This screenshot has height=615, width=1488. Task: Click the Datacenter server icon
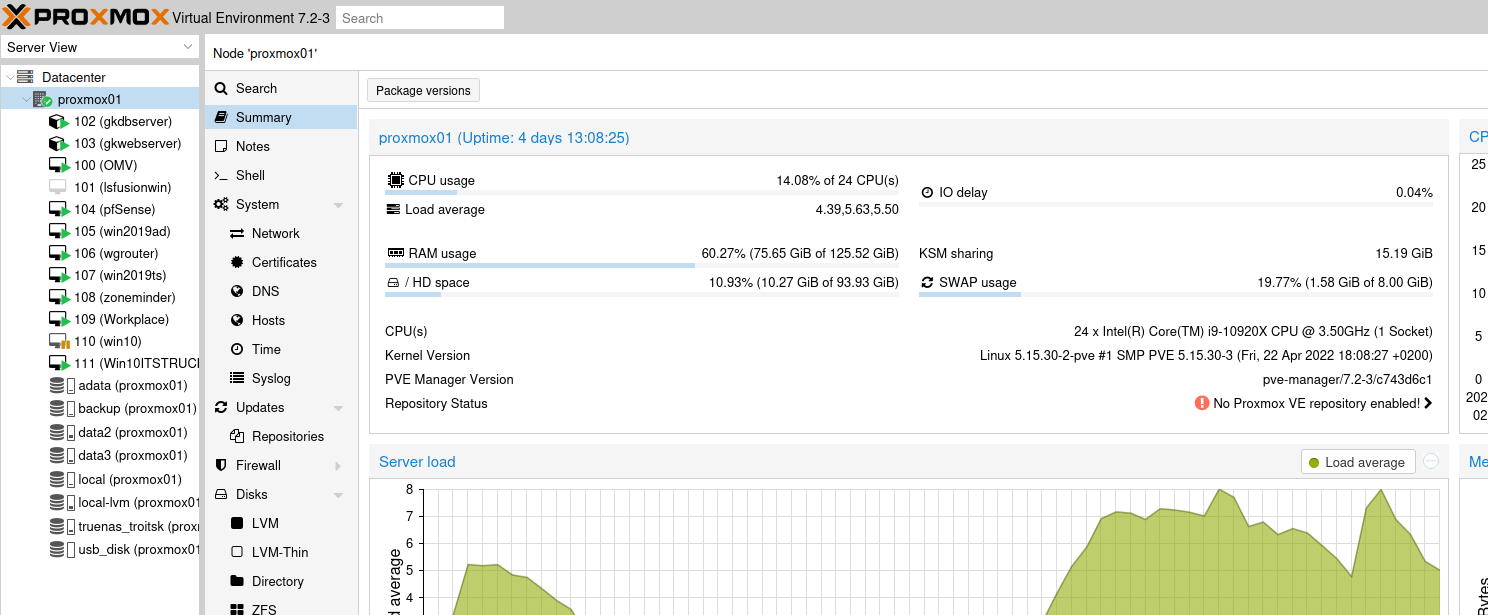pos(25,77)
